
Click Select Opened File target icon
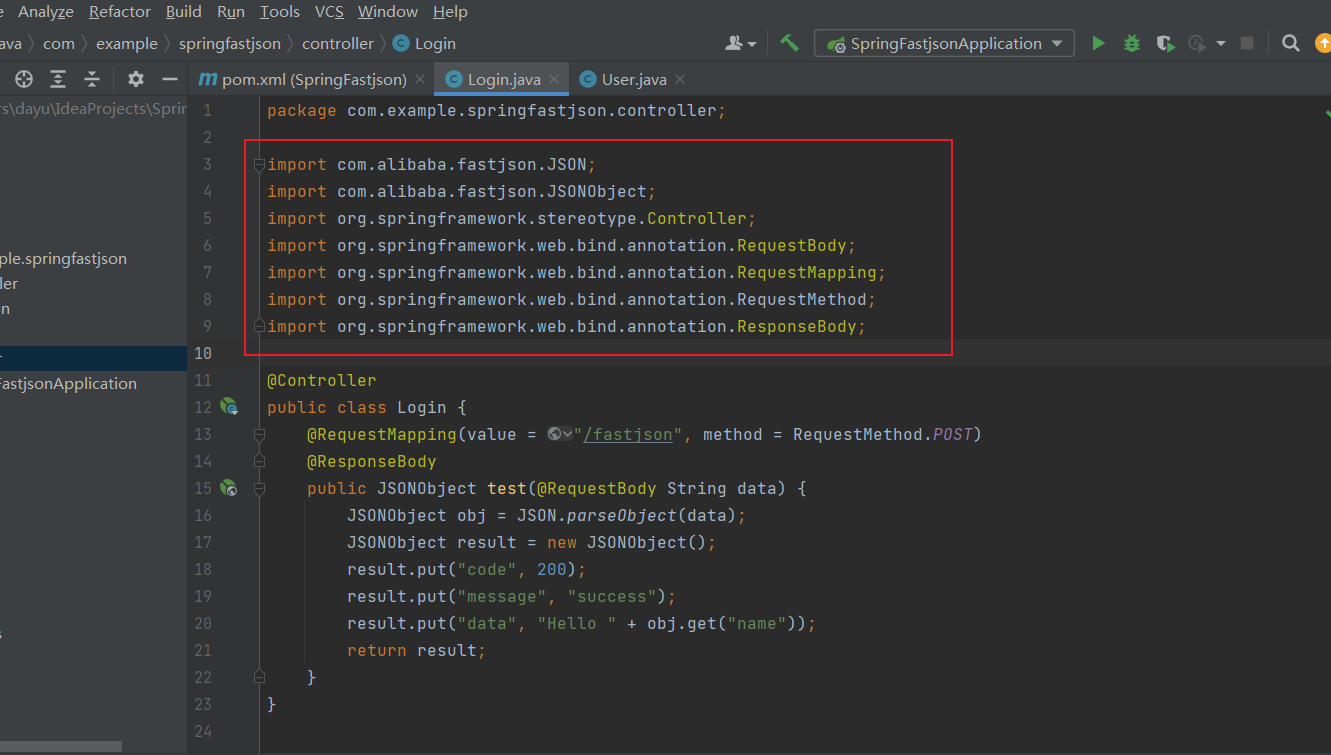[x=24, y=79]
